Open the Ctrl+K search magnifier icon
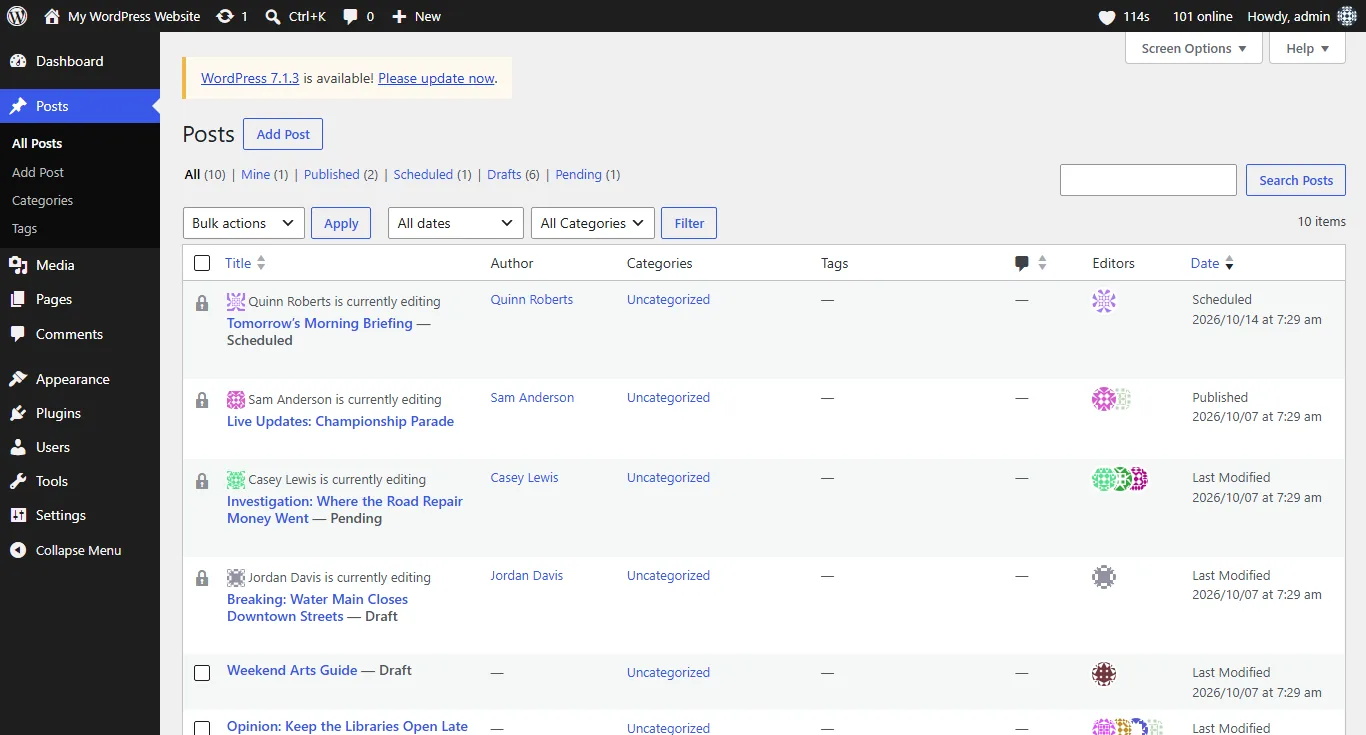Viewport: 1366px width, 735px height. coord(273,16)
